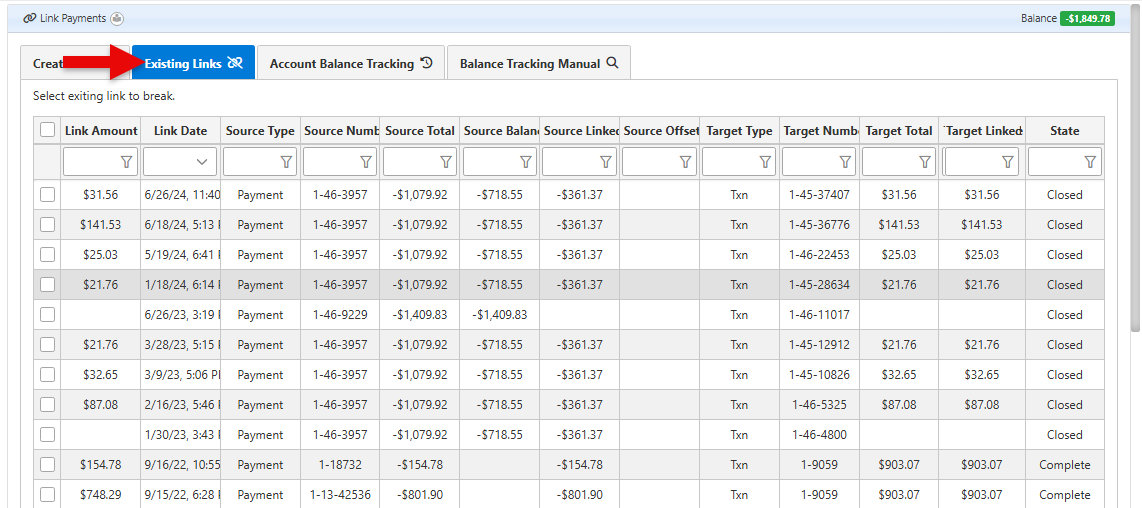Click the State column header
Image resolution: width=1142 pixels, height=508 pixels.
(x=1064, y=131)
